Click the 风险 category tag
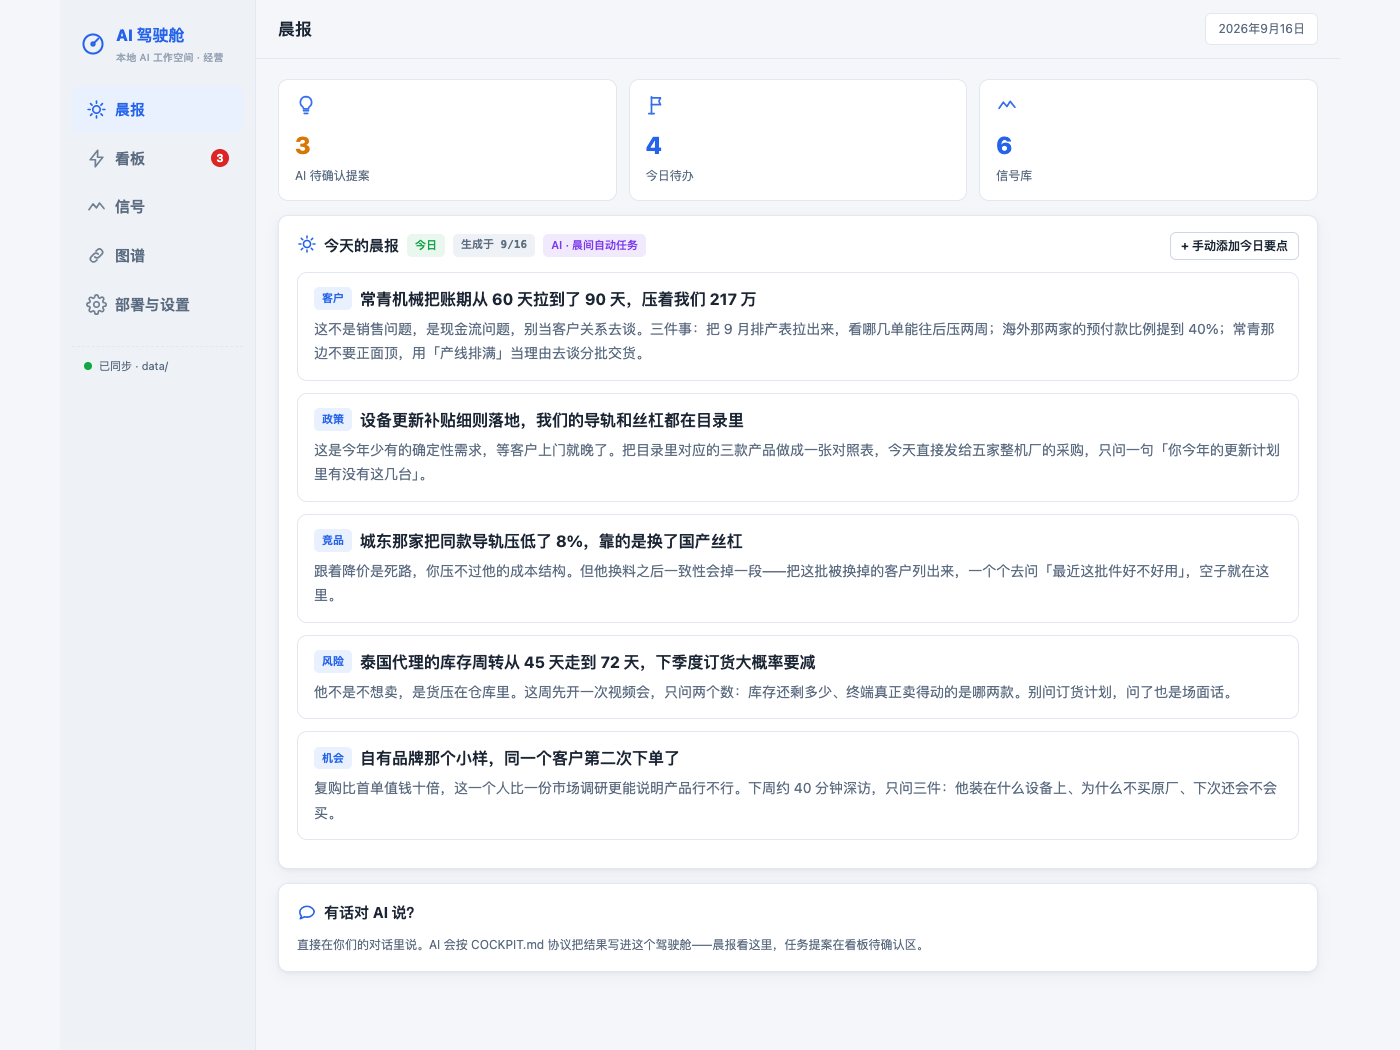 click(333, 662)
